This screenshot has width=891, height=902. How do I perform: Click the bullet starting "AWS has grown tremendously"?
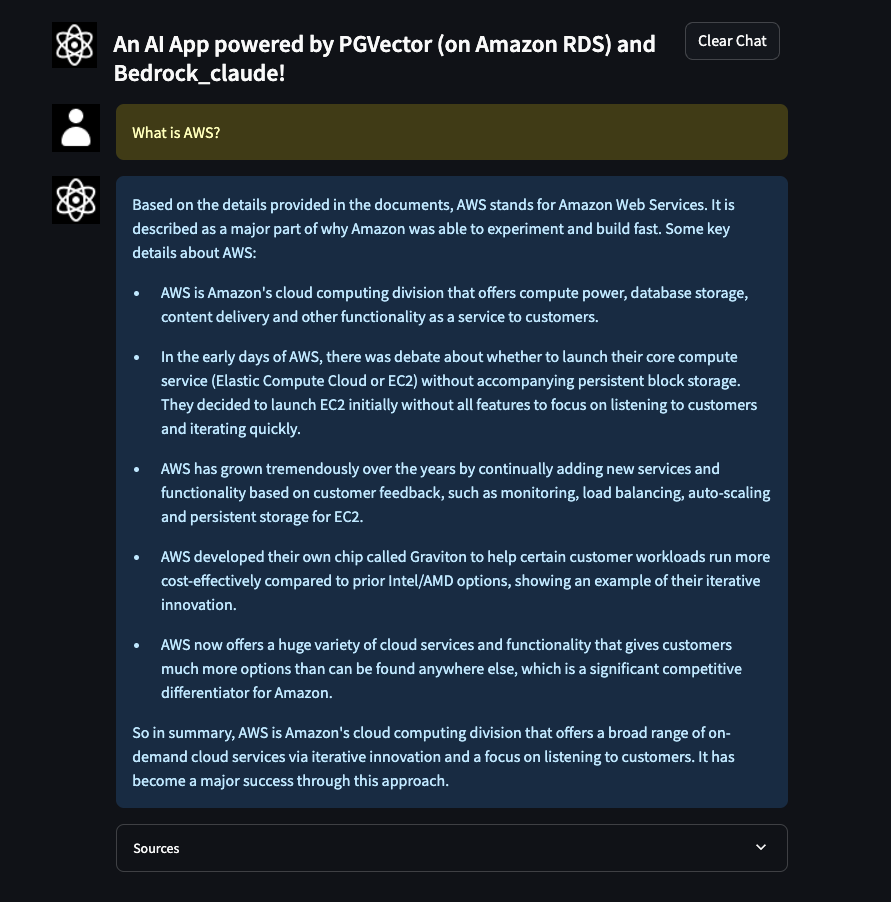[x=465, y=492]
